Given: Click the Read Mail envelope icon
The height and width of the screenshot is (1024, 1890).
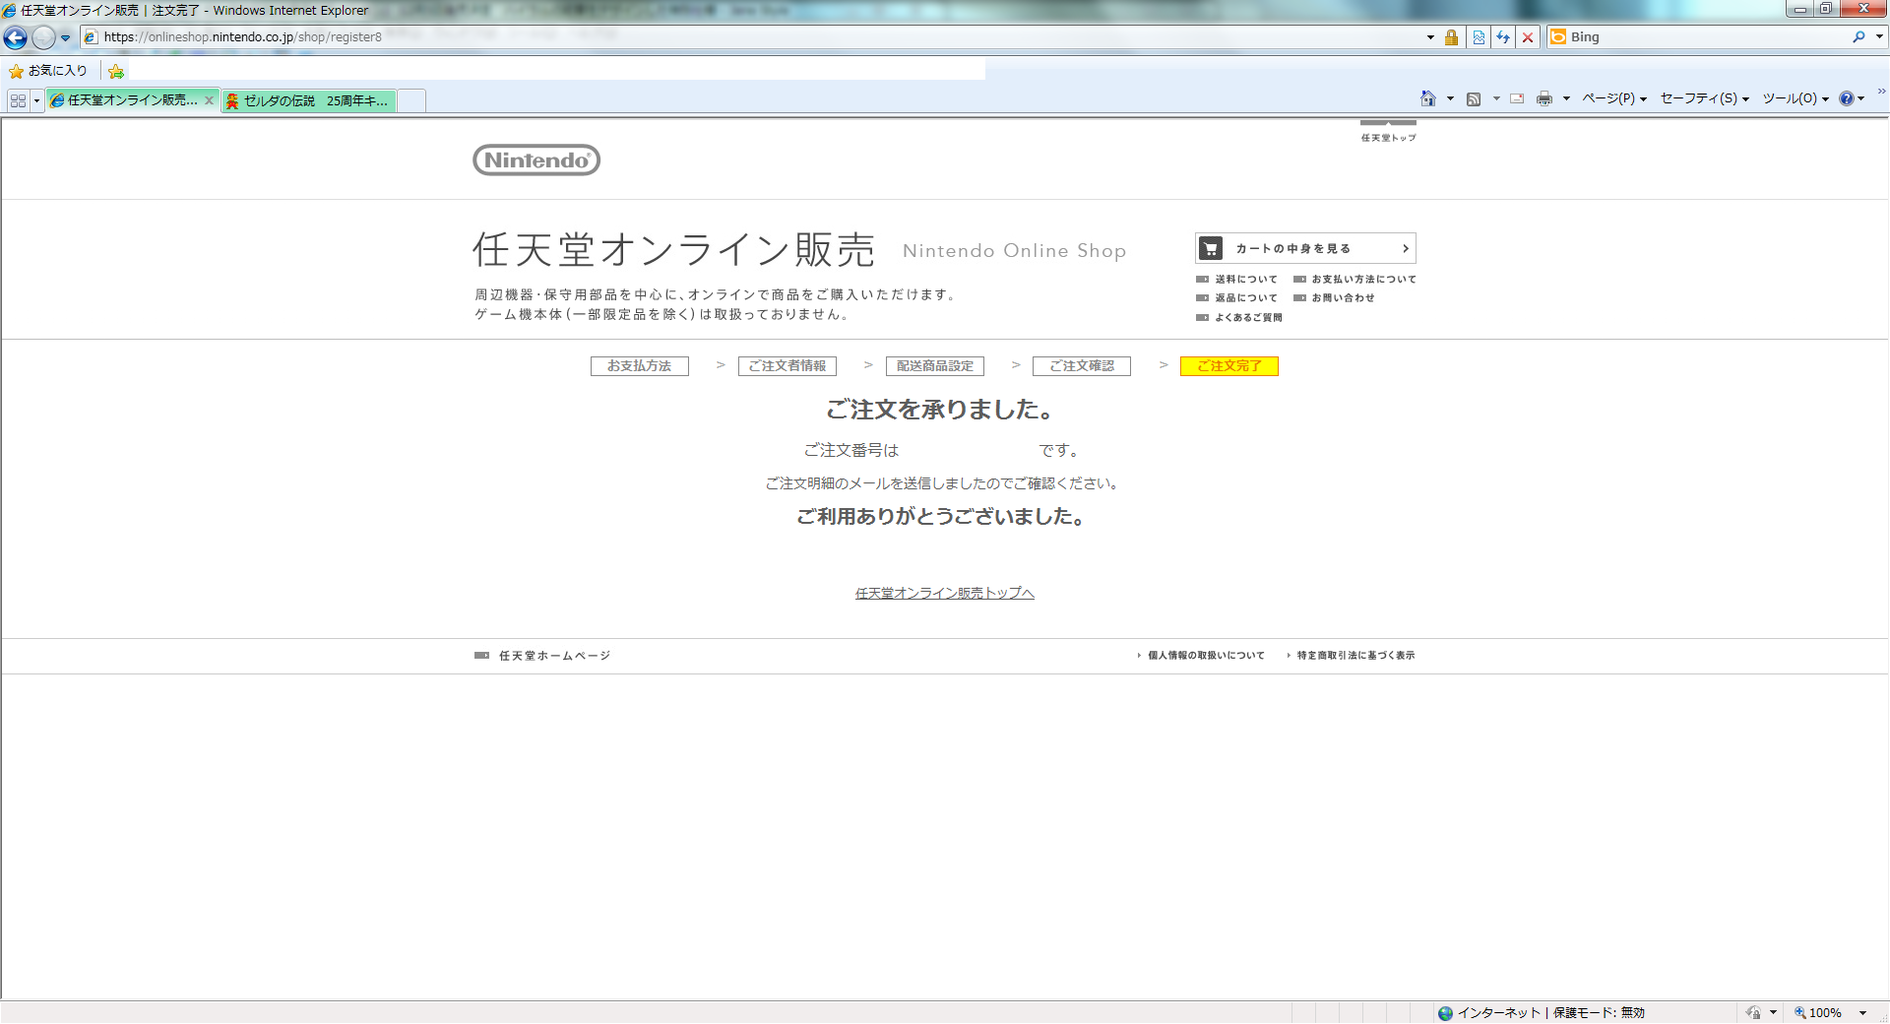Looking at the screenshot, I should click(1517, 98).
